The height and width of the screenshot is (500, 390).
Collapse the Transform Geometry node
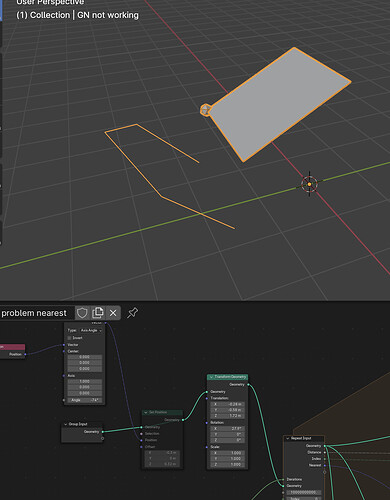click(x=211, y=377)
